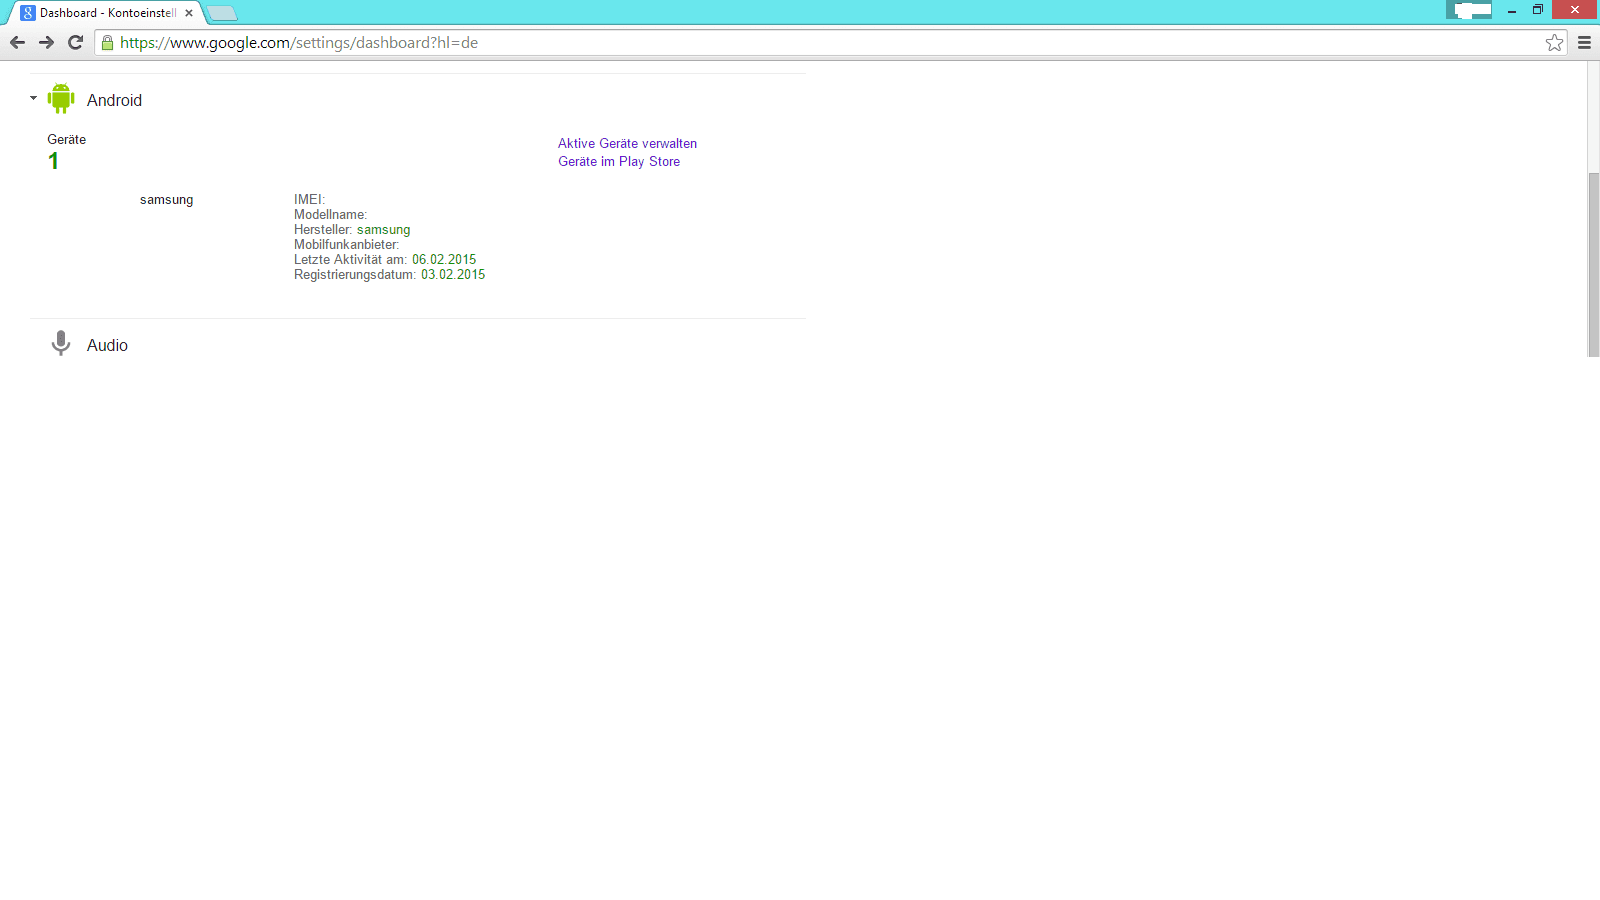Click the Mobilfunkanbieter label
The height and width of the screenshot is (900, 1600).
point(346,244)
